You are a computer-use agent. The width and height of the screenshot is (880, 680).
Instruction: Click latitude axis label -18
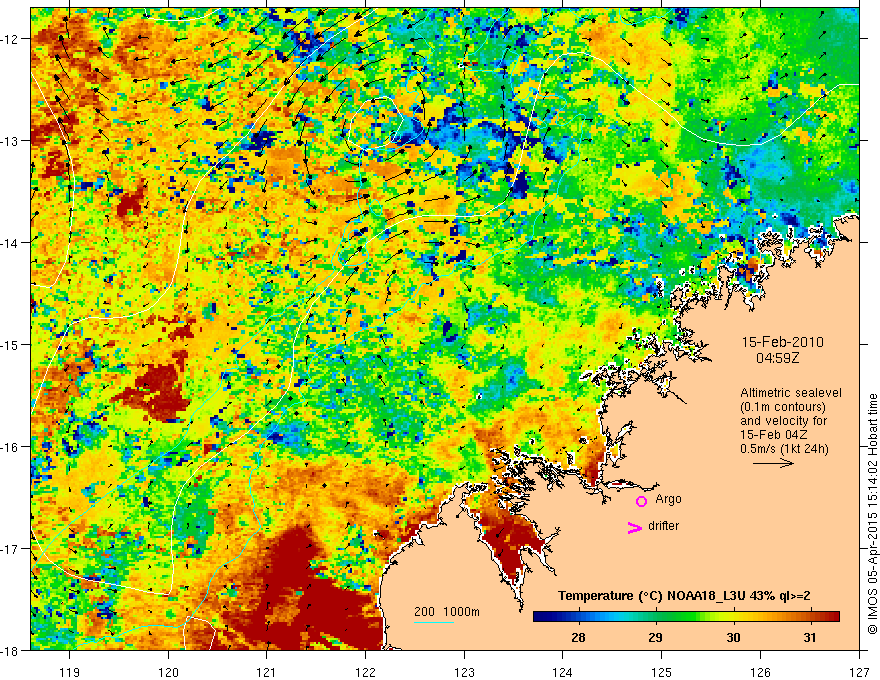pos(11,651)
